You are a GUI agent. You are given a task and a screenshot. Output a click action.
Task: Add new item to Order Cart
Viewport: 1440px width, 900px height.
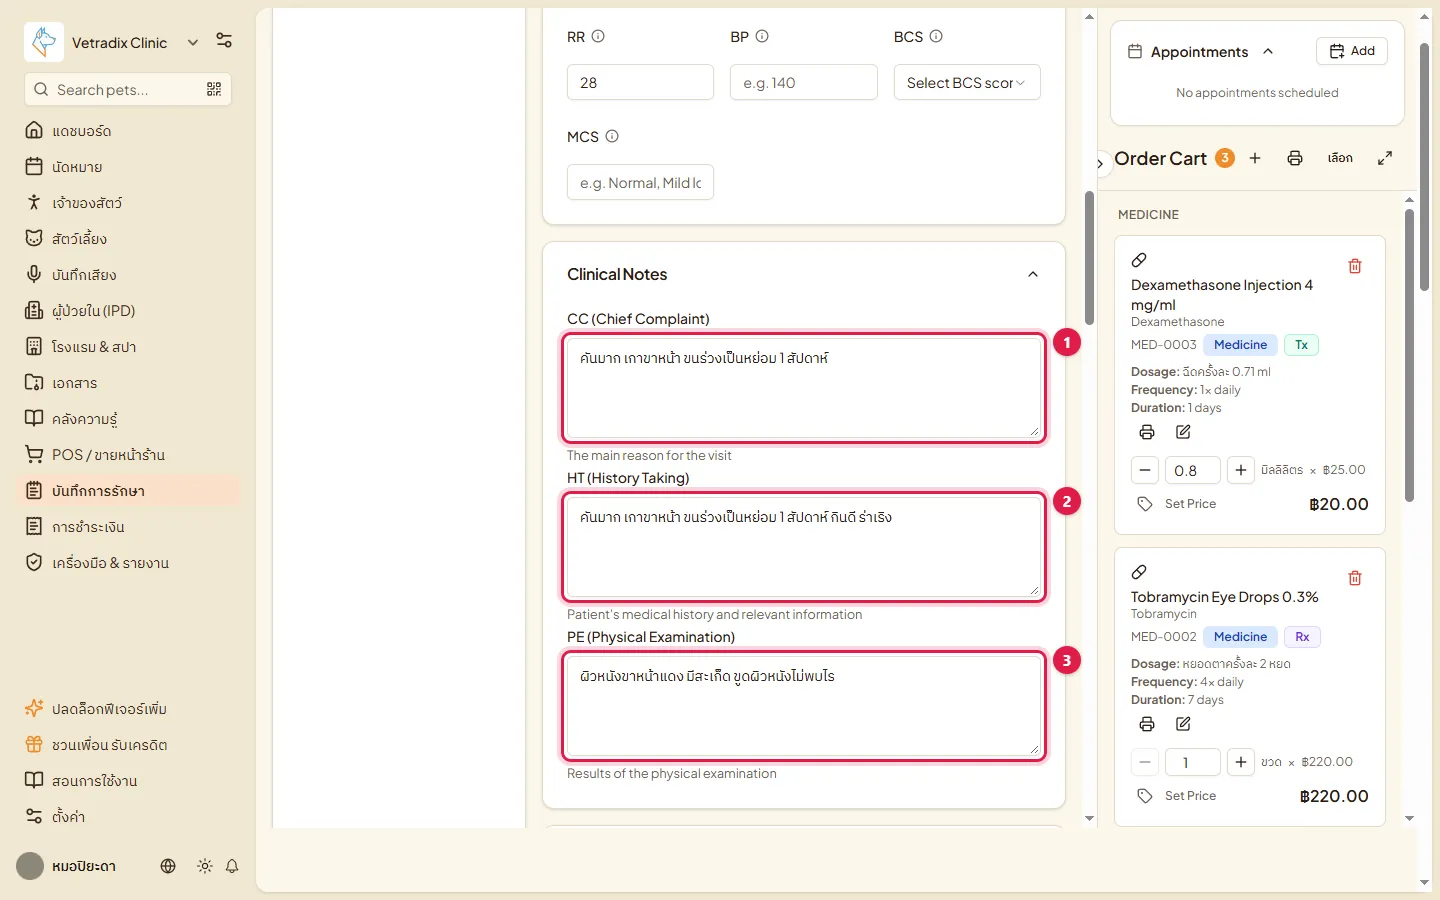[x=1255, y=158]
